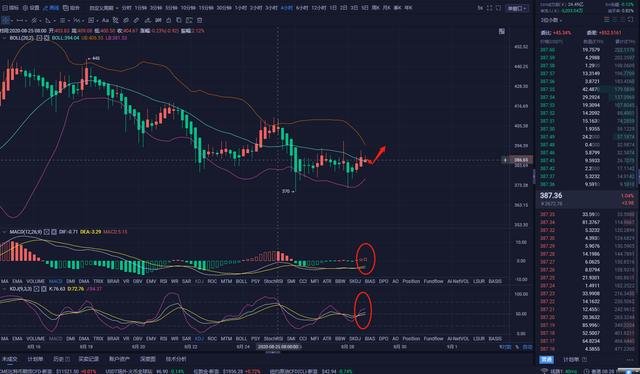This screenshot has height=374, width=640.
Task: Toggle highlighted KDJ in bottom indicator row
Action: tap(199, 338)
